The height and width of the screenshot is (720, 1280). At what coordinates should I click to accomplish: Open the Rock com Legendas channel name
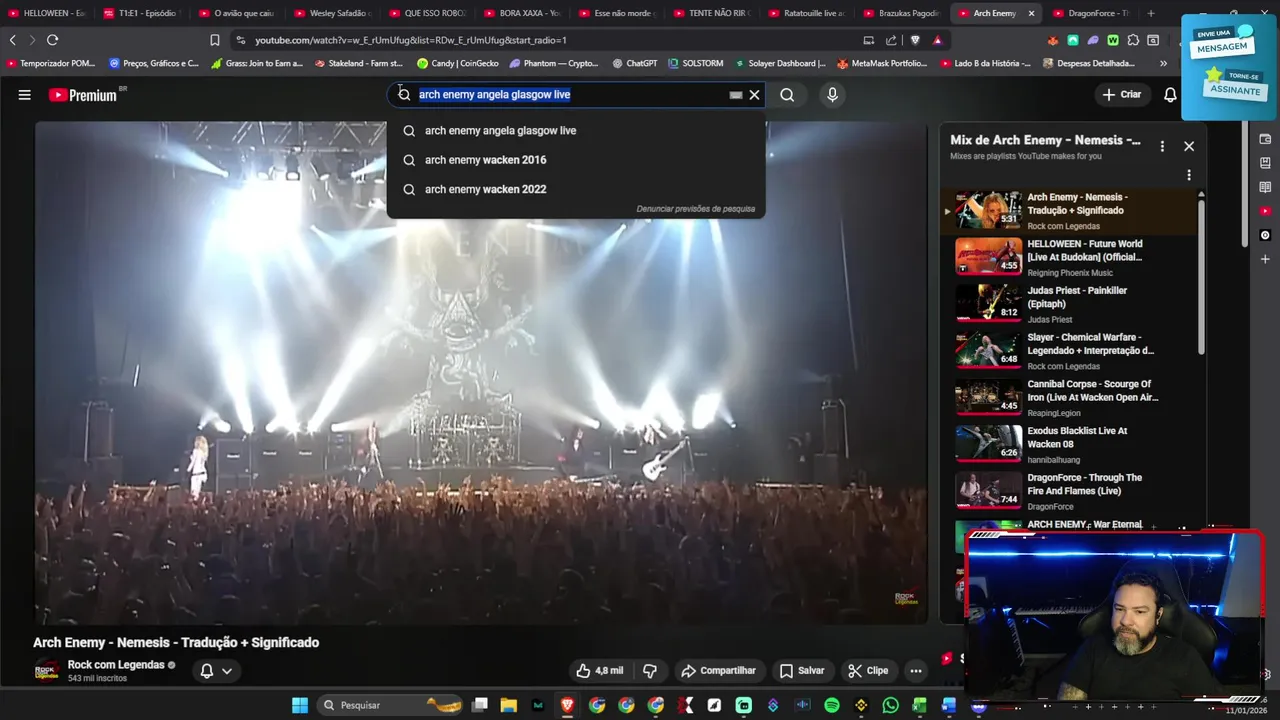[116, 665]
